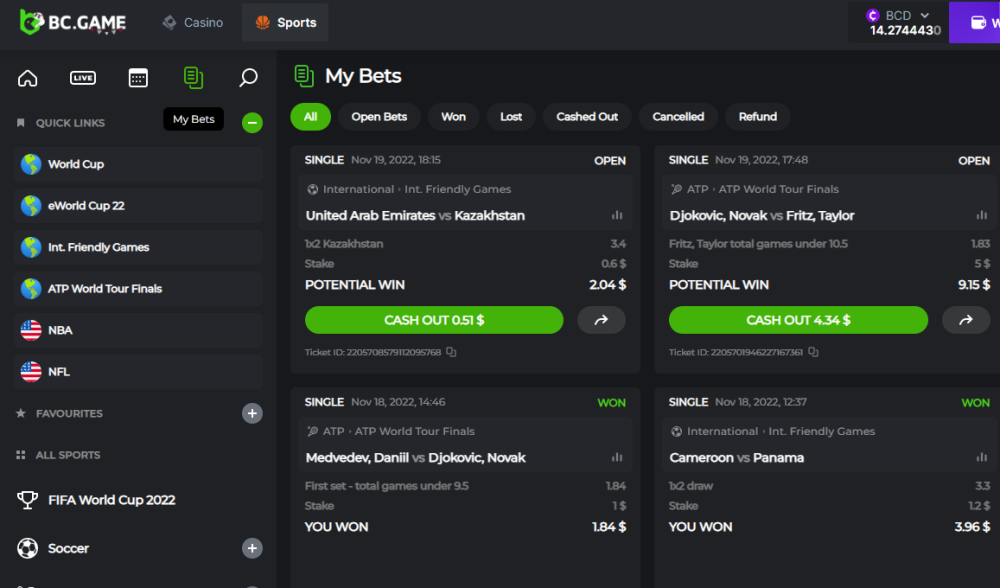
Task: Click the purple wallet icon button
Action: point(978,22)
